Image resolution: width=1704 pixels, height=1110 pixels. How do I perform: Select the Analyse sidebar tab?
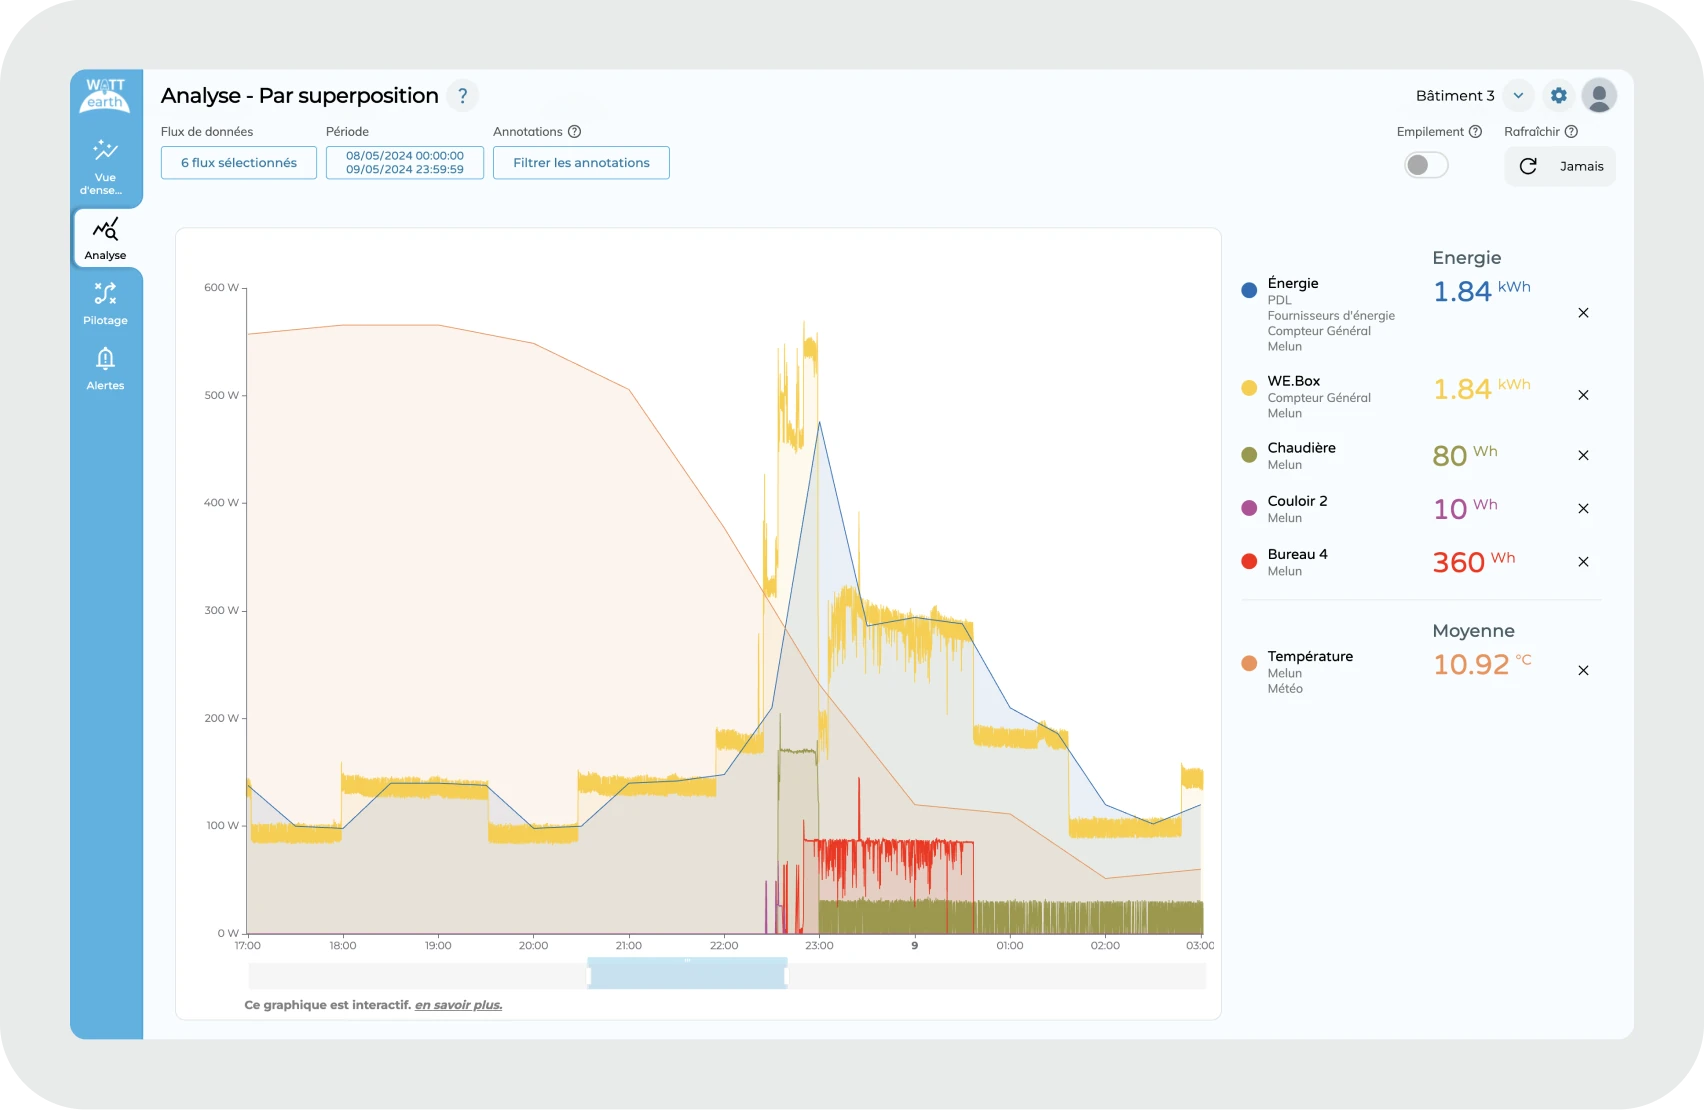pos(105,238)
